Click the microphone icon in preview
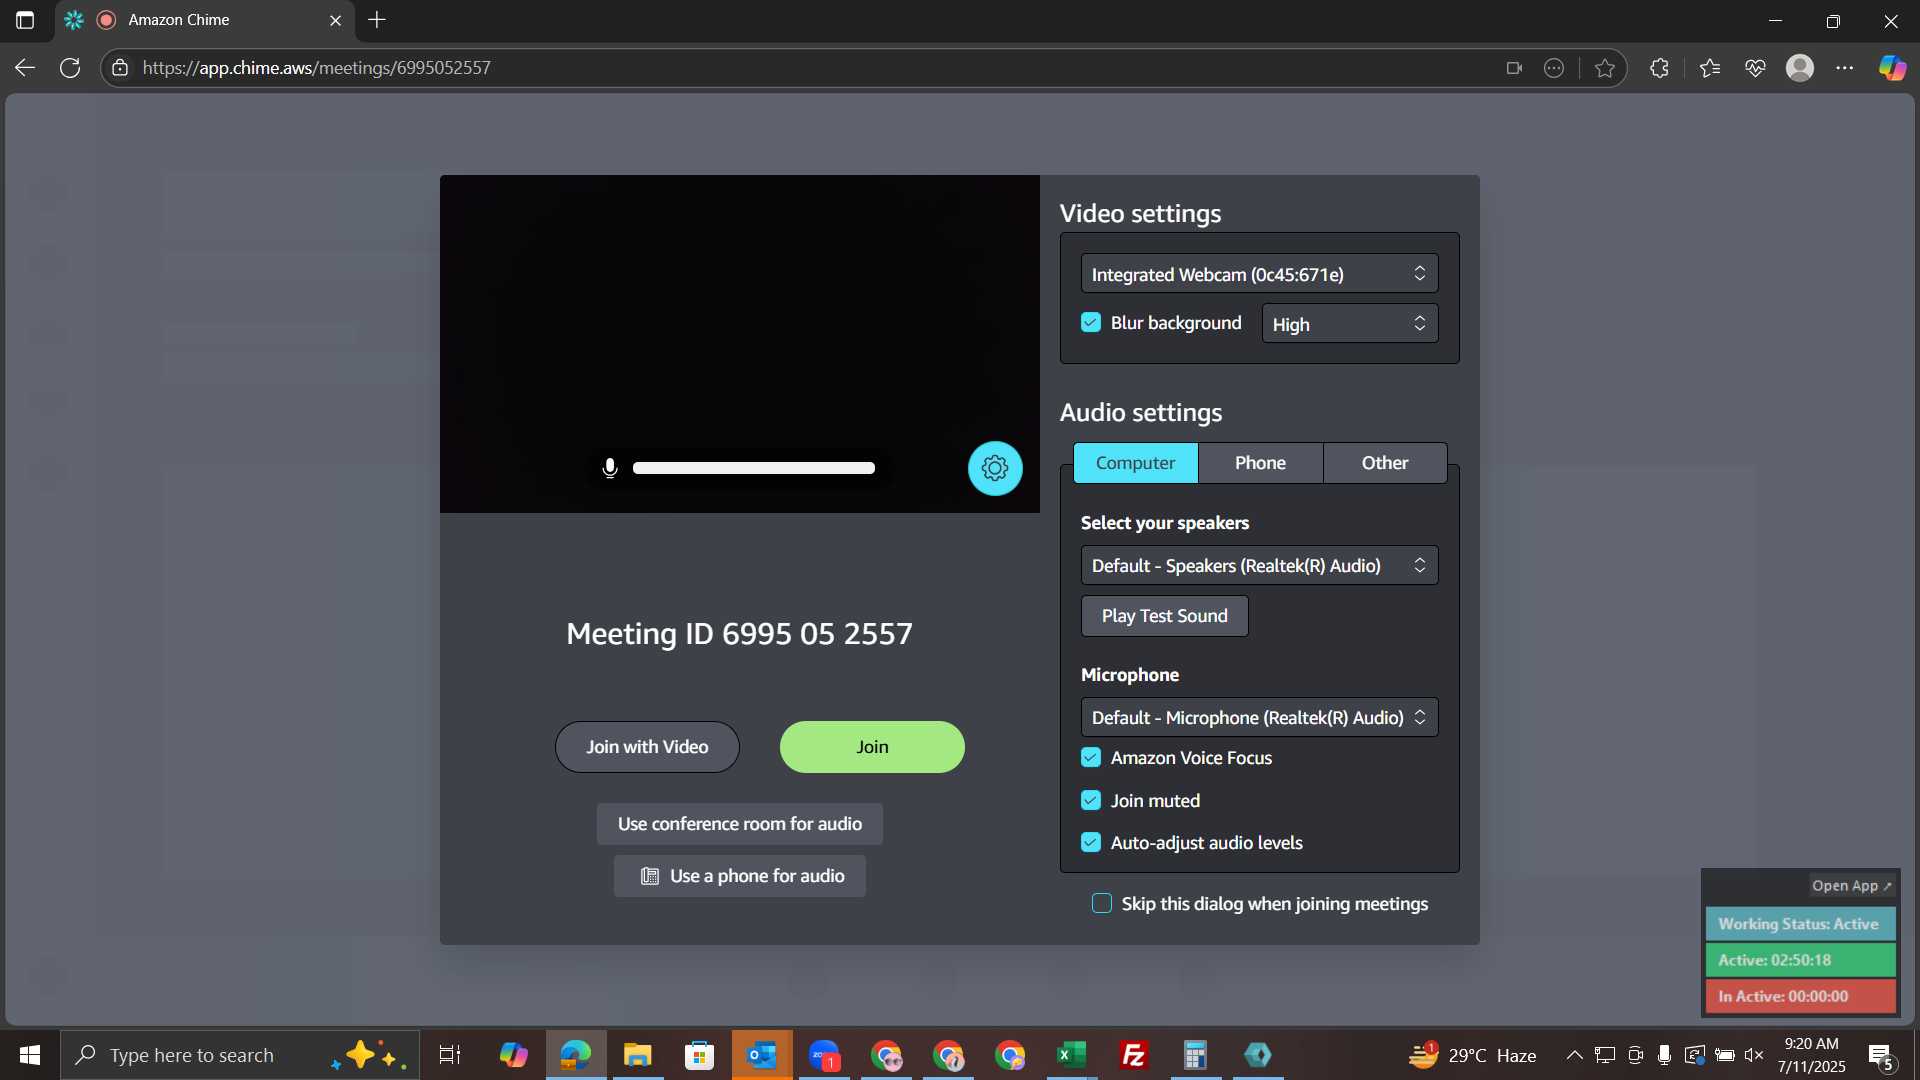This screenshot has width=1920, height=1080. 610,468
